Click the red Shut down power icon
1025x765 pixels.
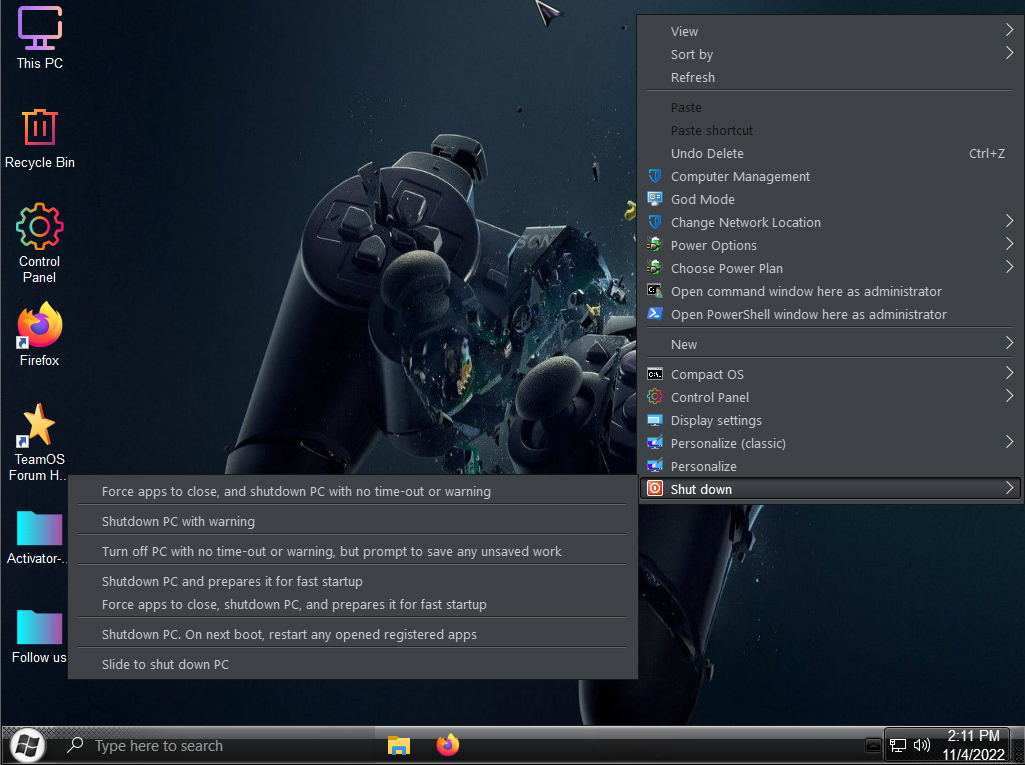(654, 488)
